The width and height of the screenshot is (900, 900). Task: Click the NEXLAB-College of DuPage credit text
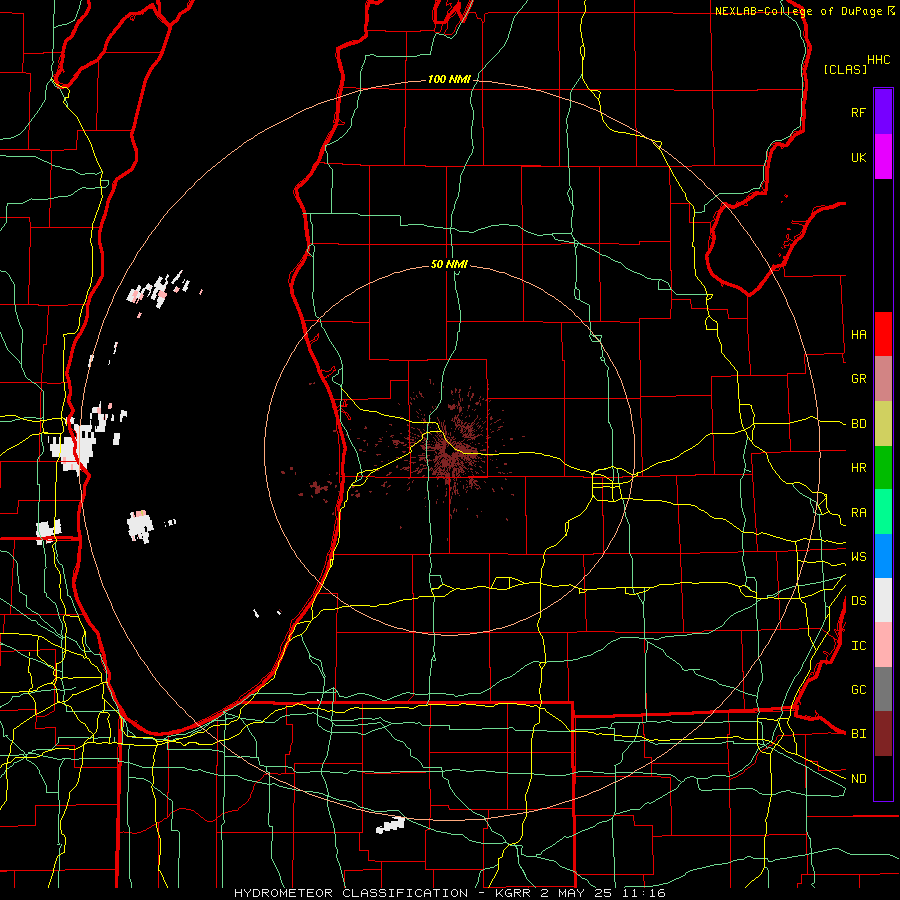799,11
